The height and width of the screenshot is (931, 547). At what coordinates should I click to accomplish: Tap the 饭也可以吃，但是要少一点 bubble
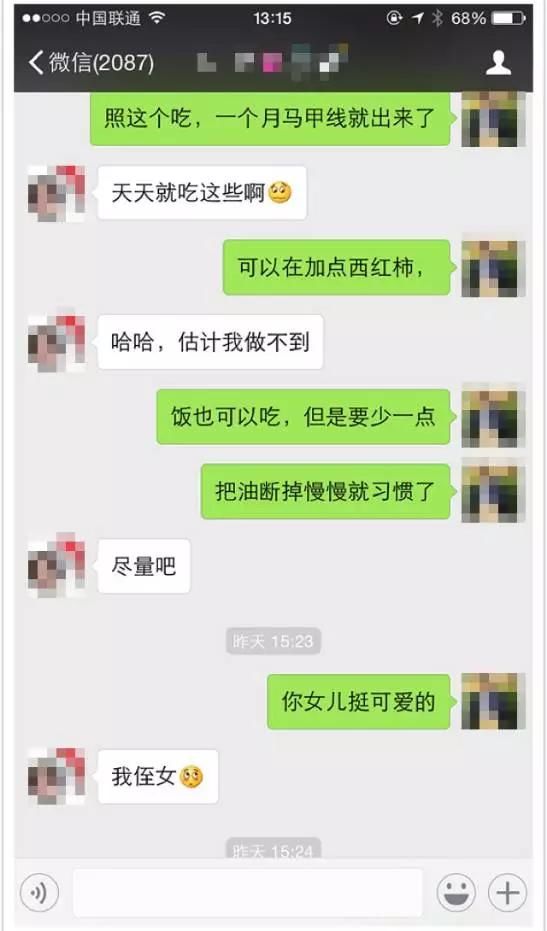coord(303,416)
